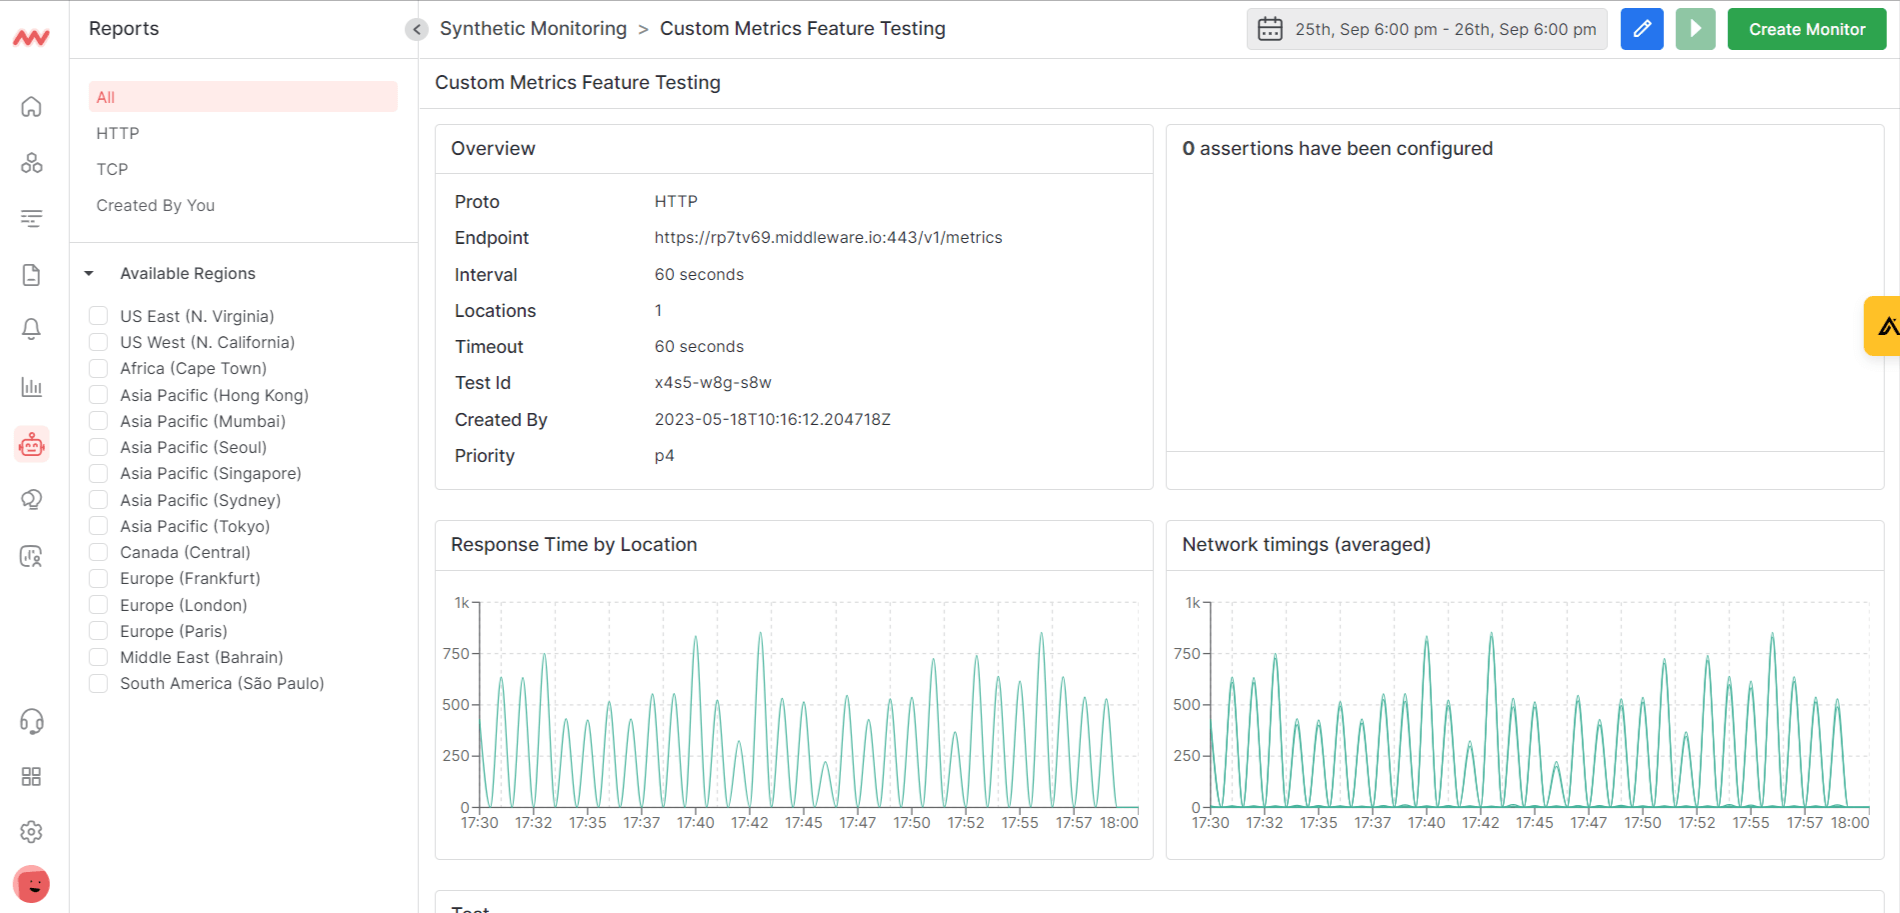Open Synthetic Monitoring breadcrumb link
The width and height of the screenshot is (1900, 913).
tap(534, 28)
